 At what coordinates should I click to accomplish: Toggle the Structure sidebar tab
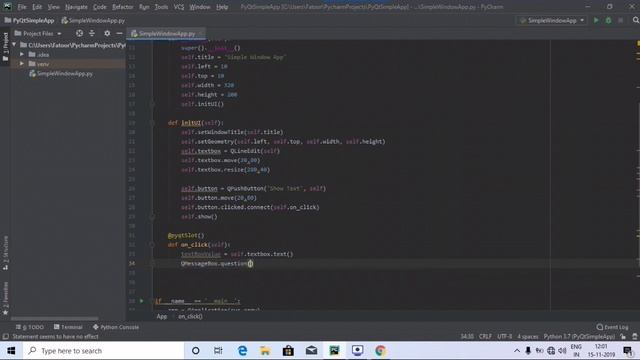(5, 253)
